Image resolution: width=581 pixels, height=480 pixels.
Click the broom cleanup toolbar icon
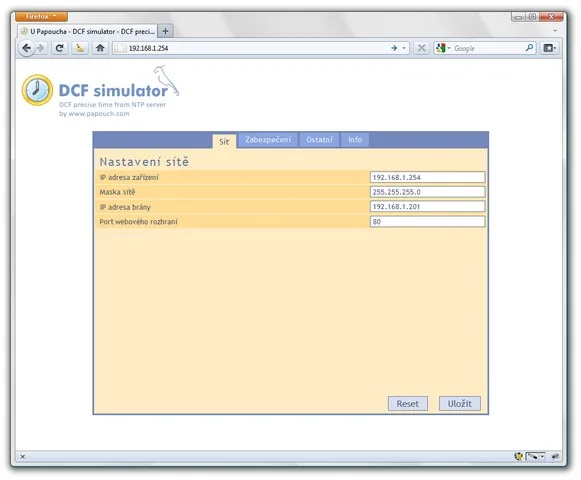80,48
